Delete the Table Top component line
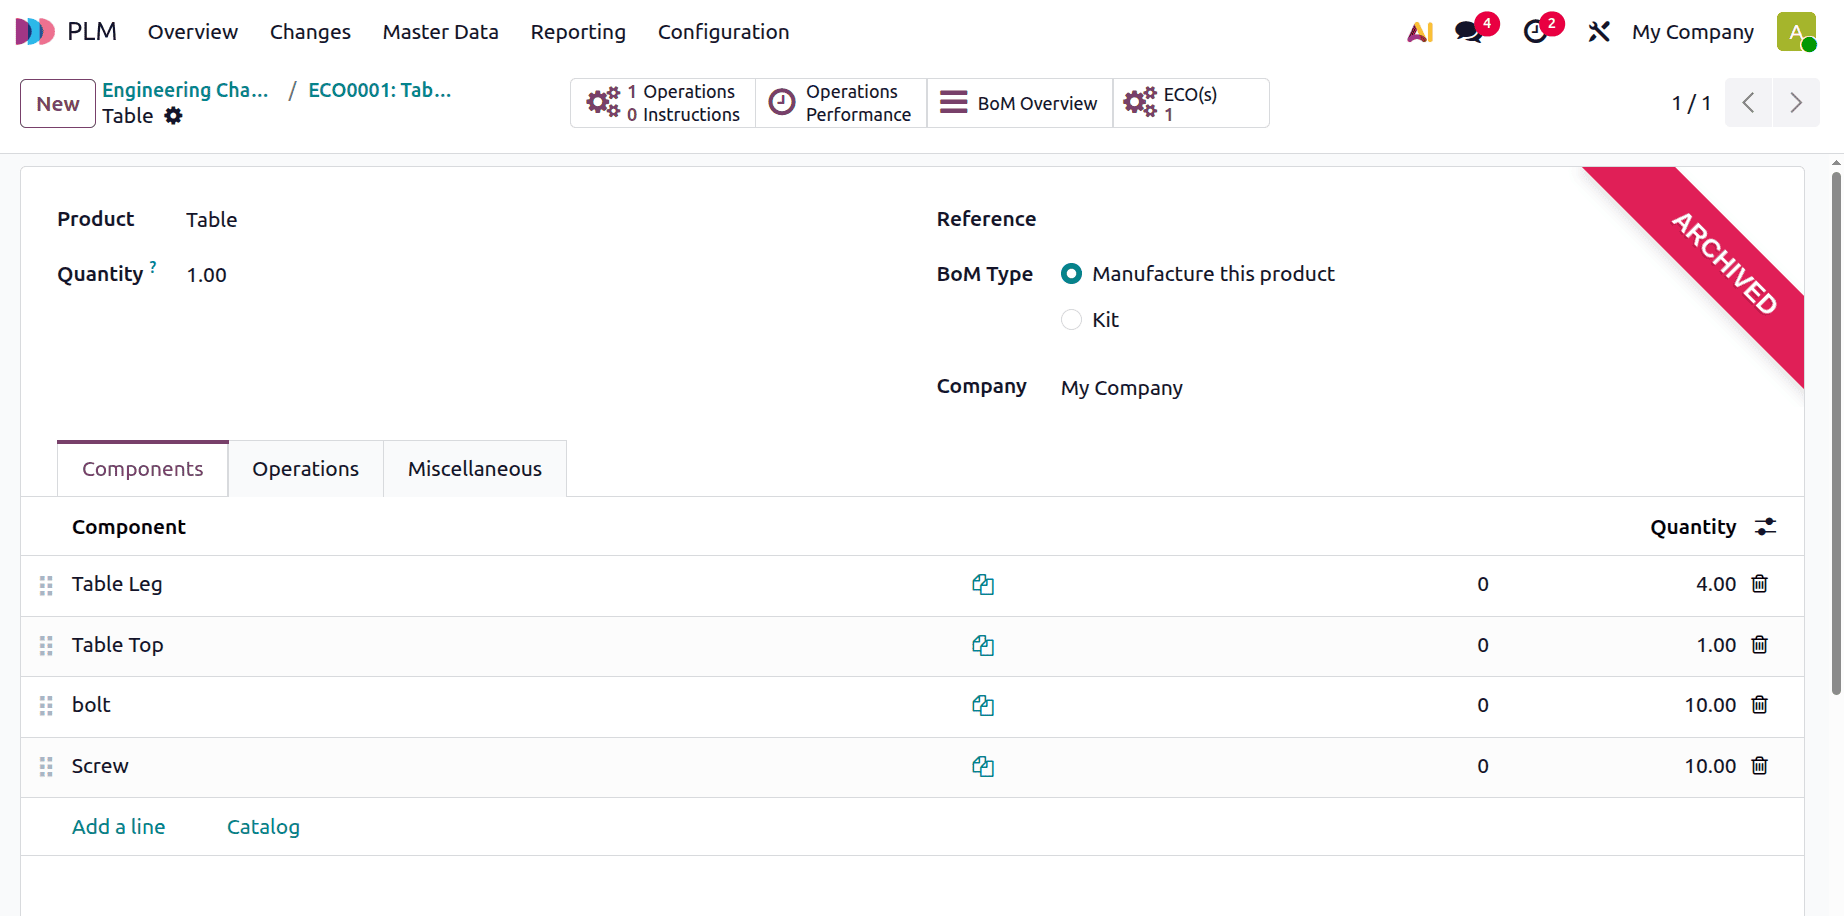 point(1760,645)
